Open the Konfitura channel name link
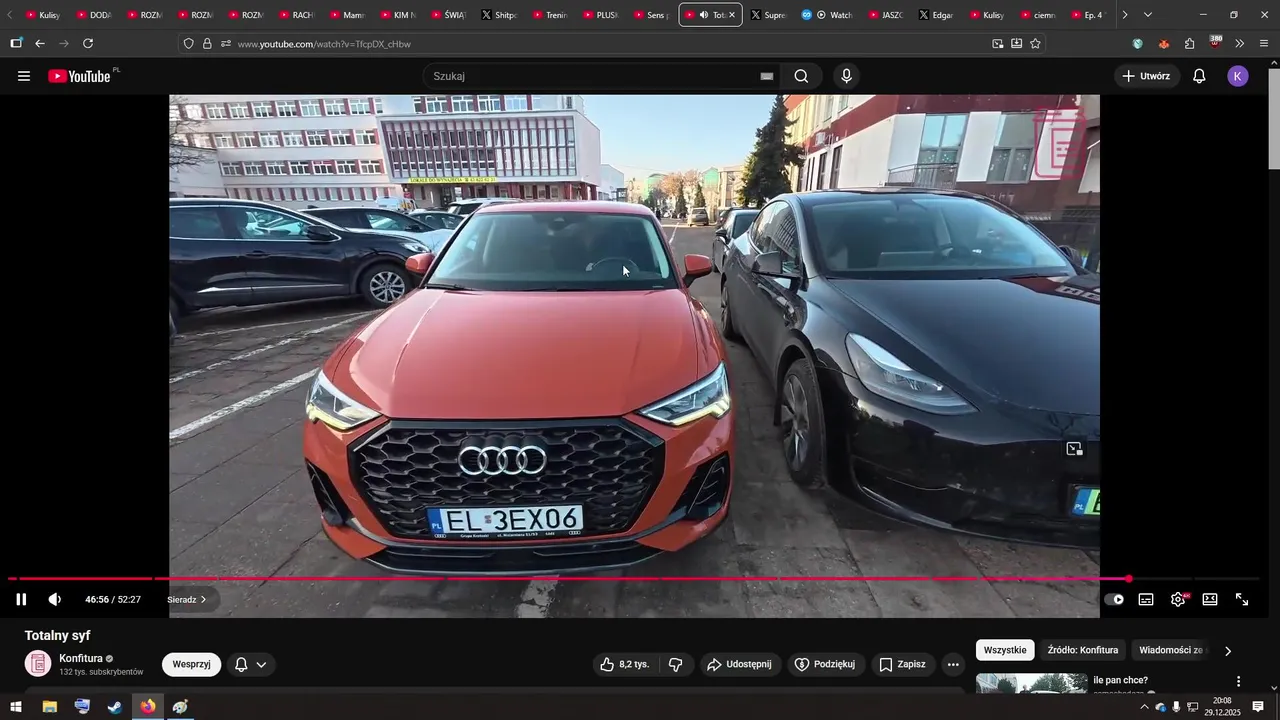1280x720 pixels. 81,658
